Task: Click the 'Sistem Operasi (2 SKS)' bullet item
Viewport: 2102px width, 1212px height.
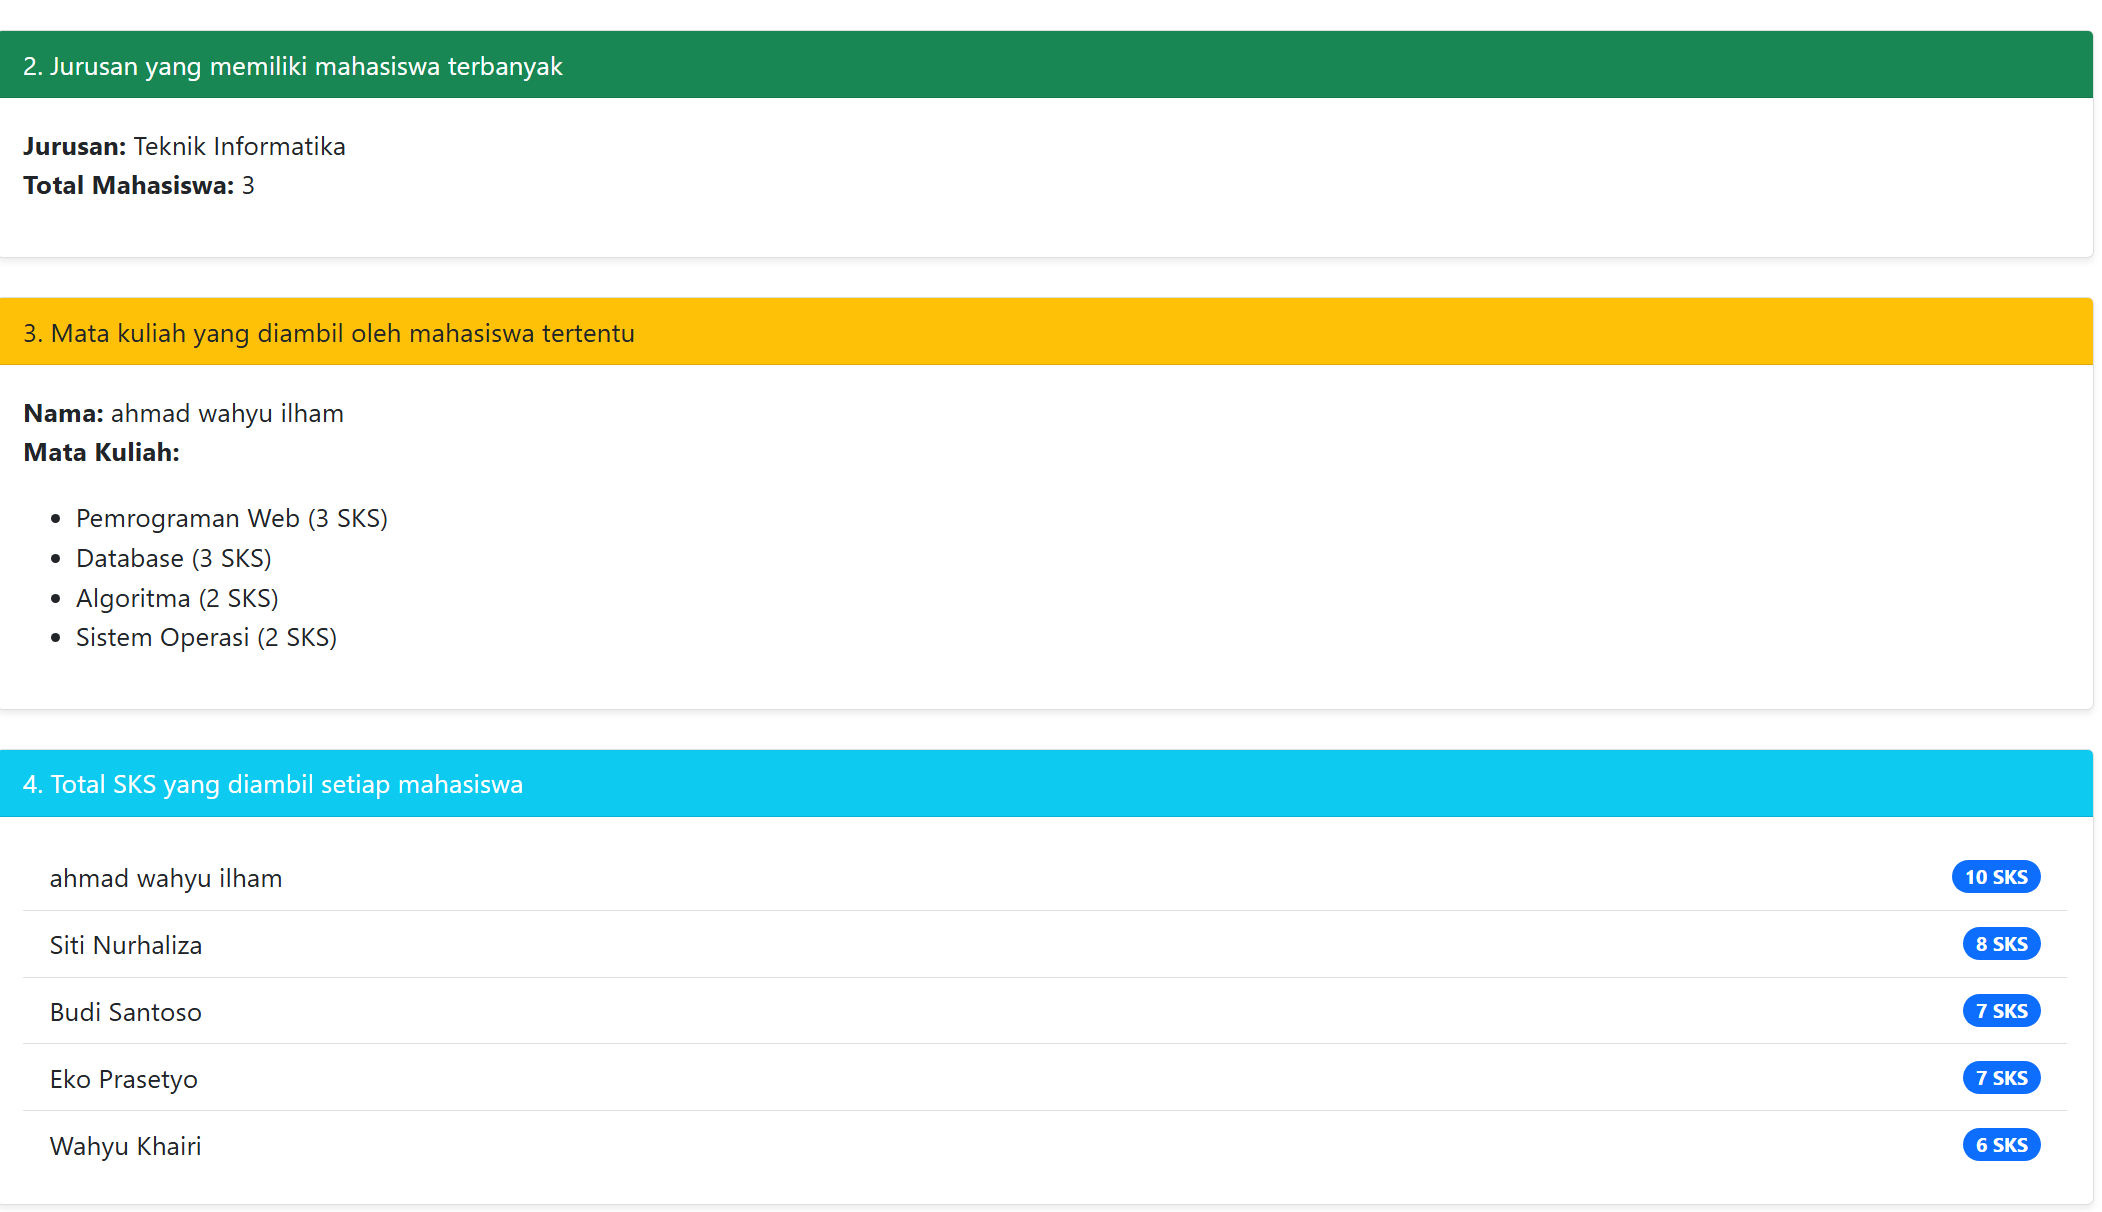Action: [x=206, y=637]
